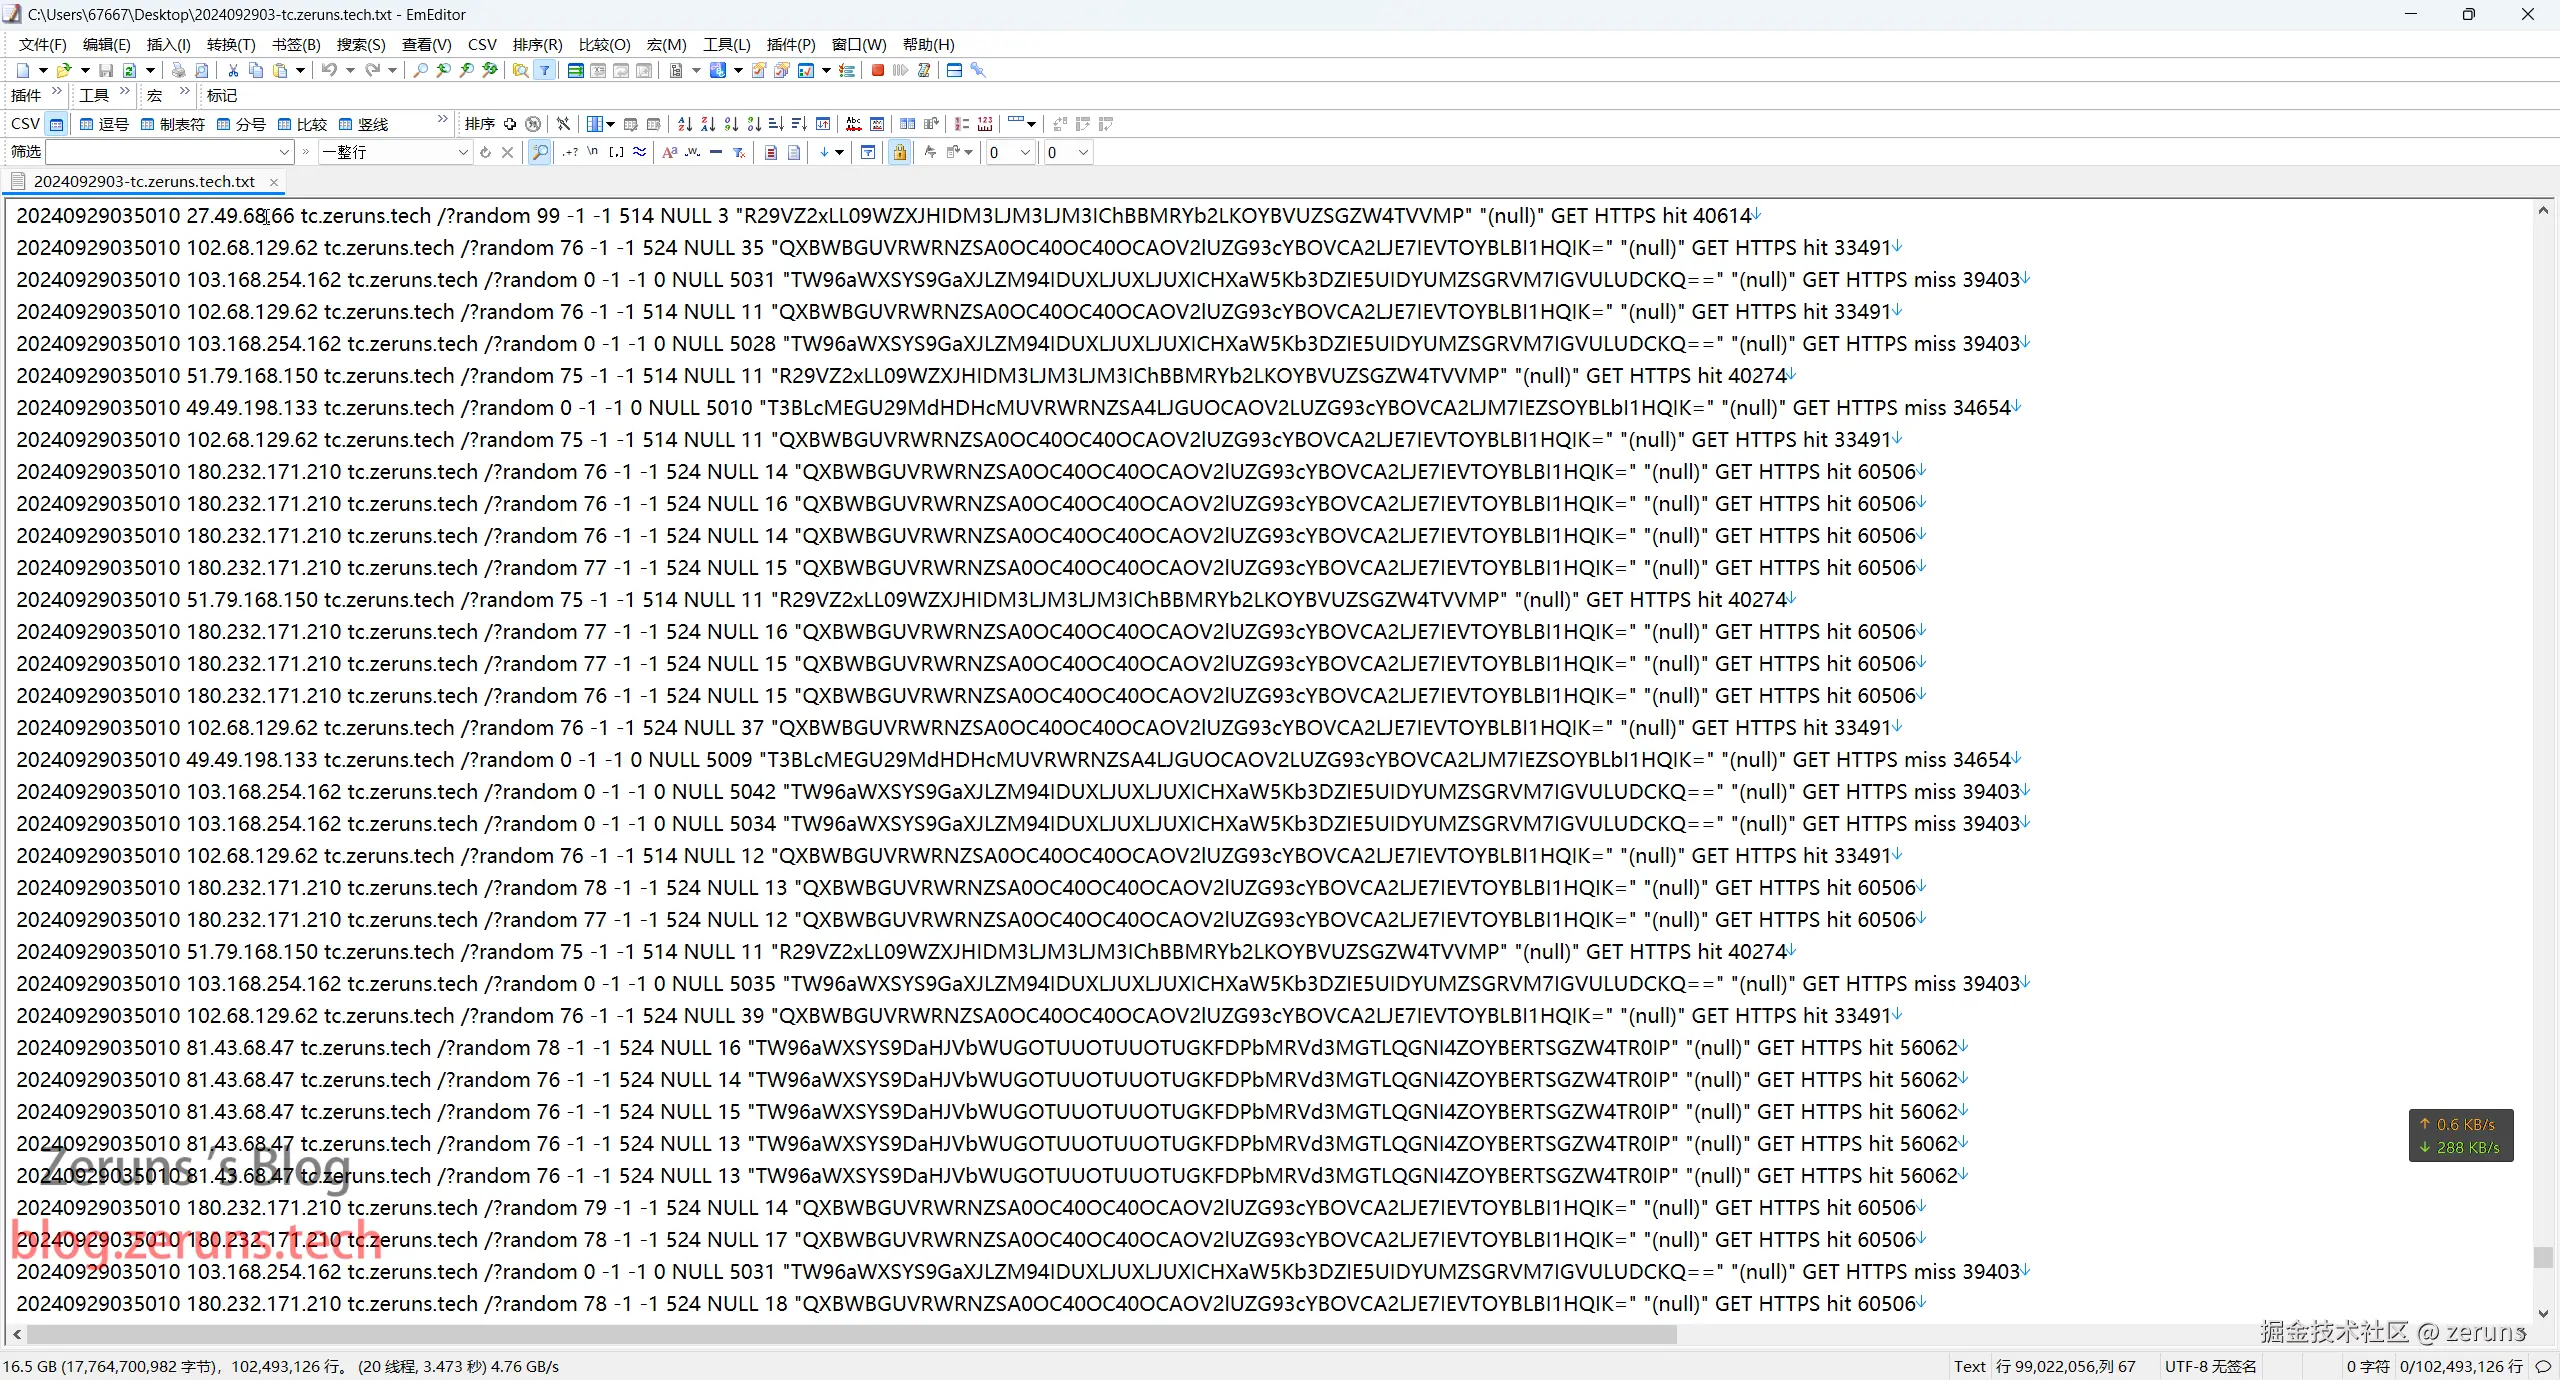Click the Sort A to Z icon

pos(684,124)
